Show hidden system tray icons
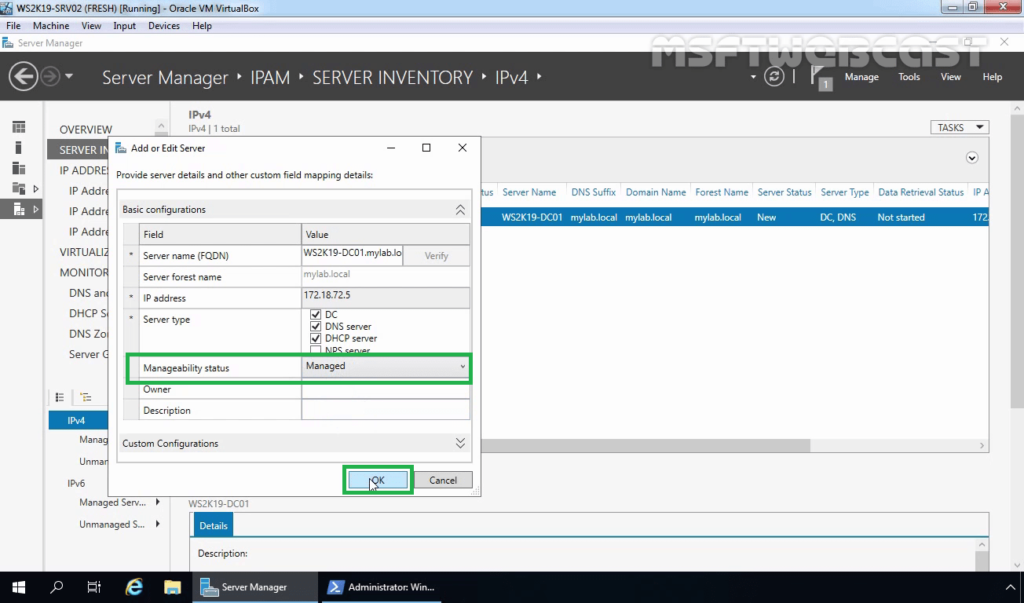 (1010, 587)
